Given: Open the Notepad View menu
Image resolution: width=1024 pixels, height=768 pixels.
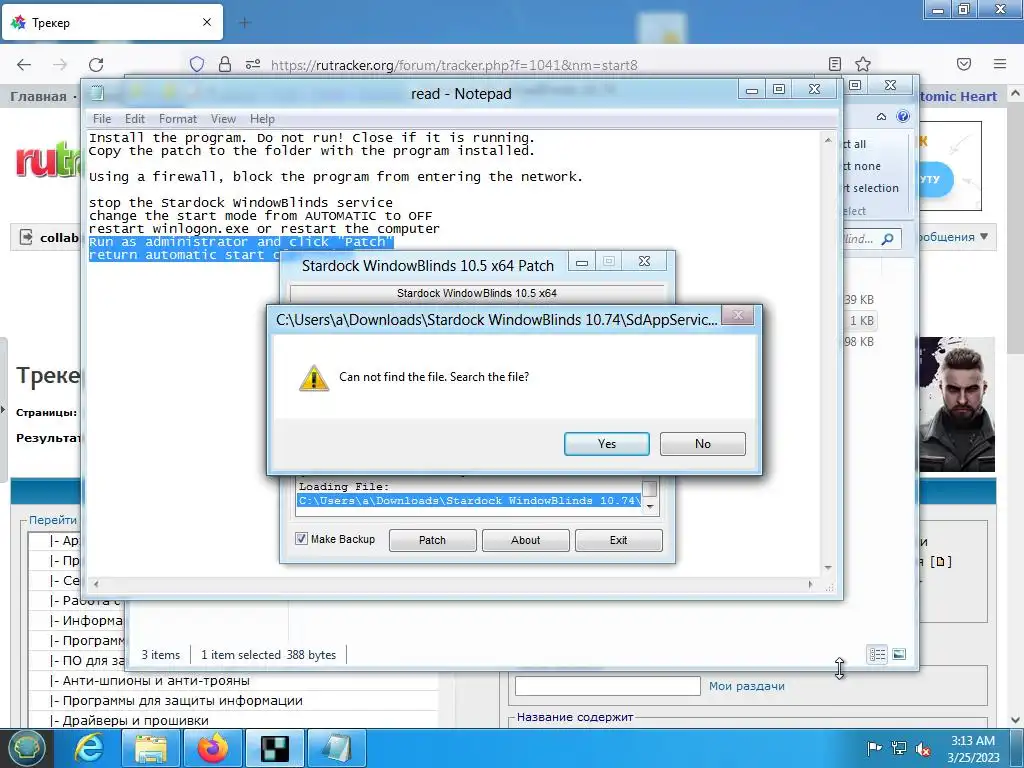Looking at the screenshot, I should coord(223,119).
